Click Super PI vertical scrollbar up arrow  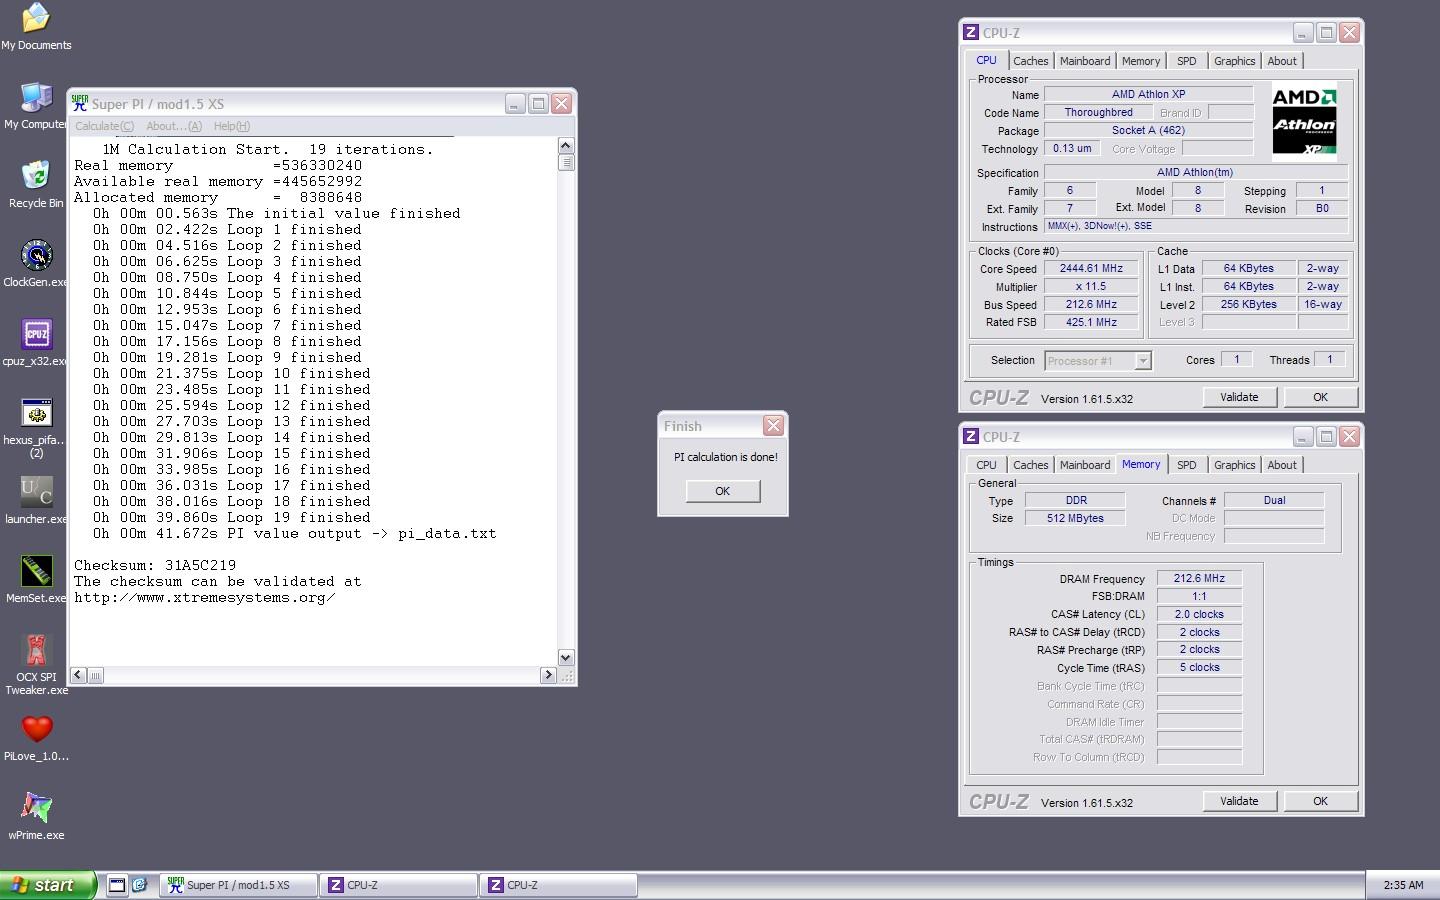(x=566, y=145)
